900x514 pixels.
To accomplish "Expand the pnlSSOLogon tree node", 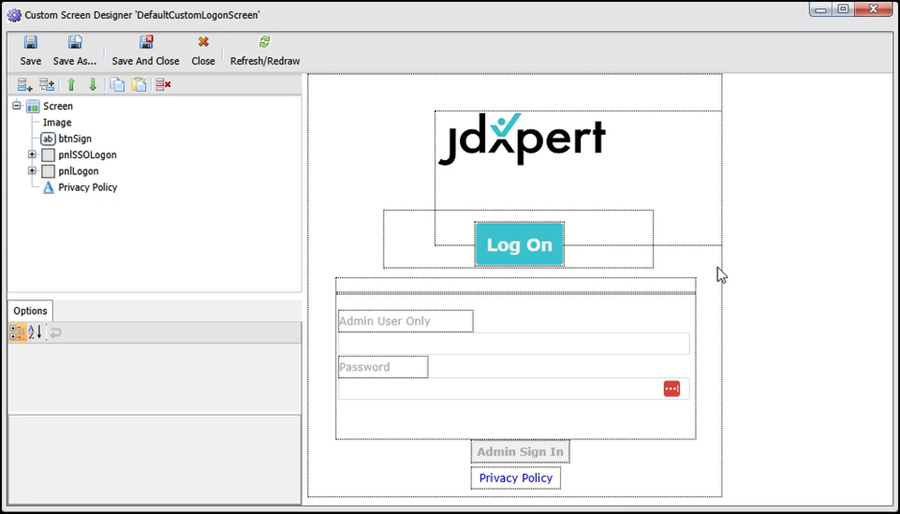I will pos(32,155).
